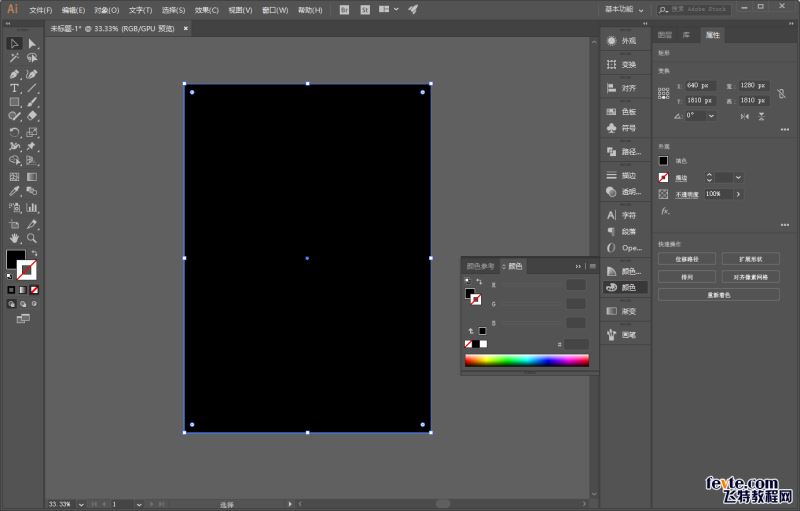Select the Zoom magnifier tool
Screen dimensions: 800x511
coord(32,238)
